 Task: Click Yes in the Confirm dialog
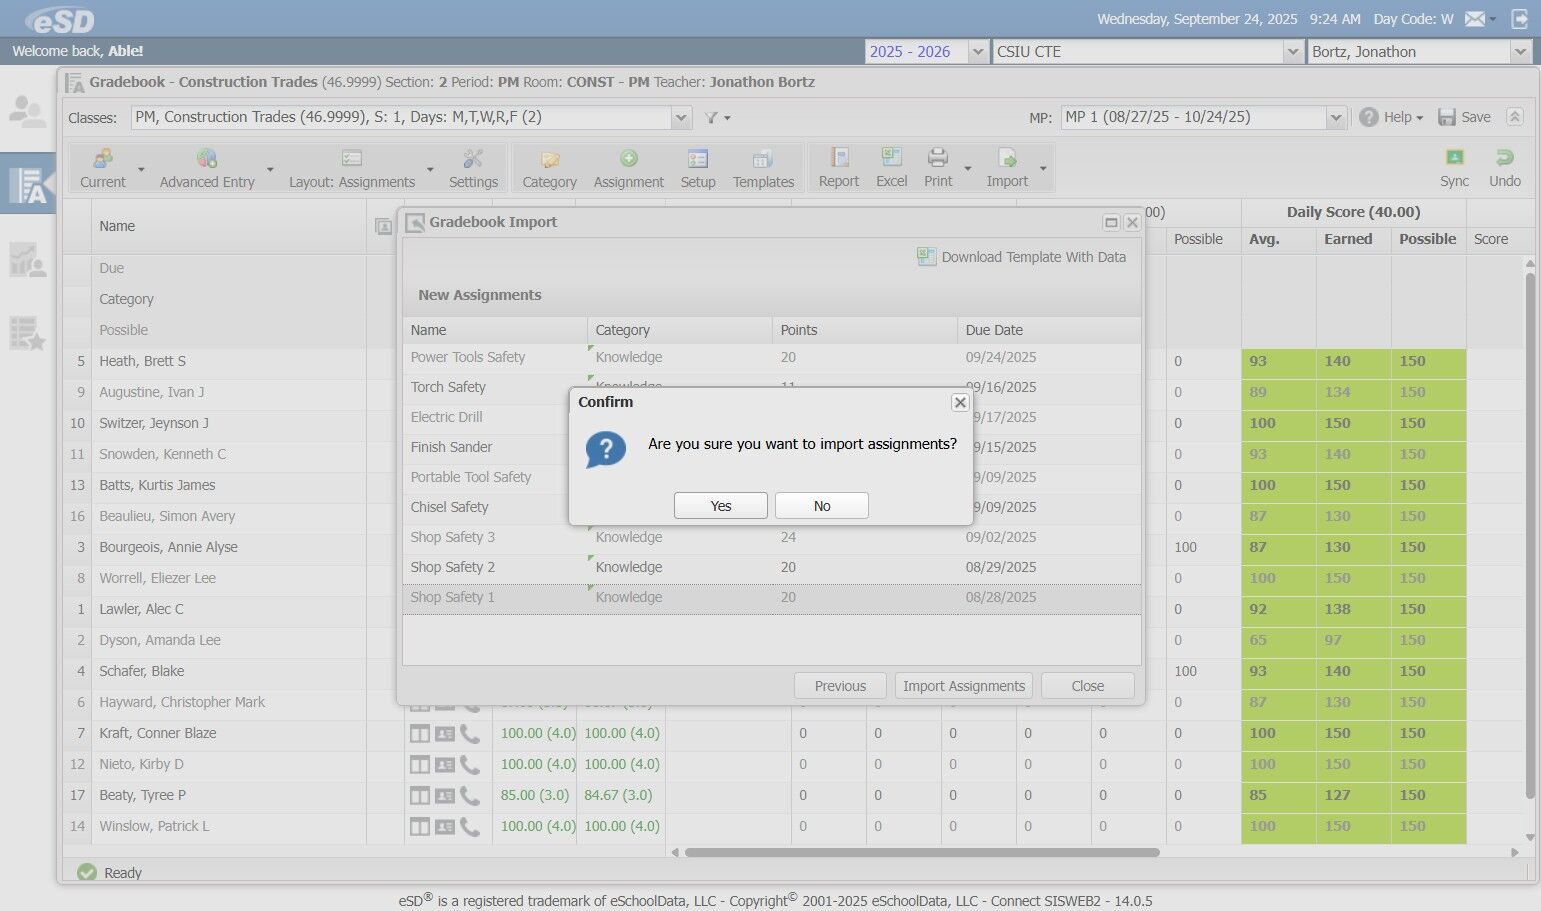tap(720, 506)
